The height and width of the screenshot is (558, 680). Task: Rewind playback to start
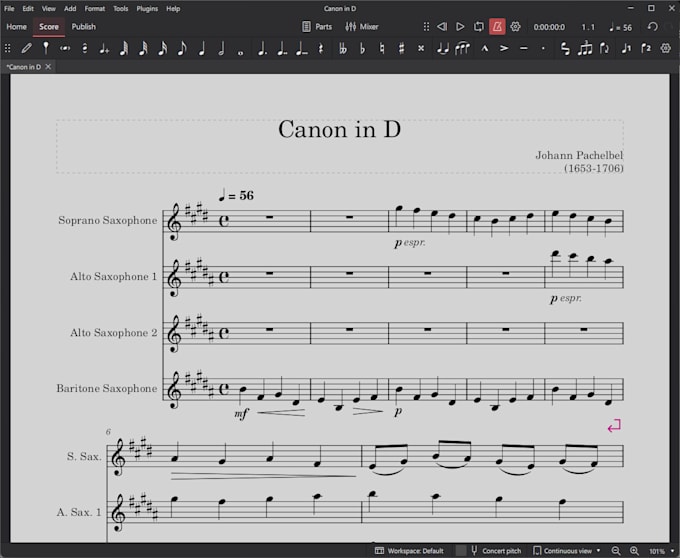(442, 27)
